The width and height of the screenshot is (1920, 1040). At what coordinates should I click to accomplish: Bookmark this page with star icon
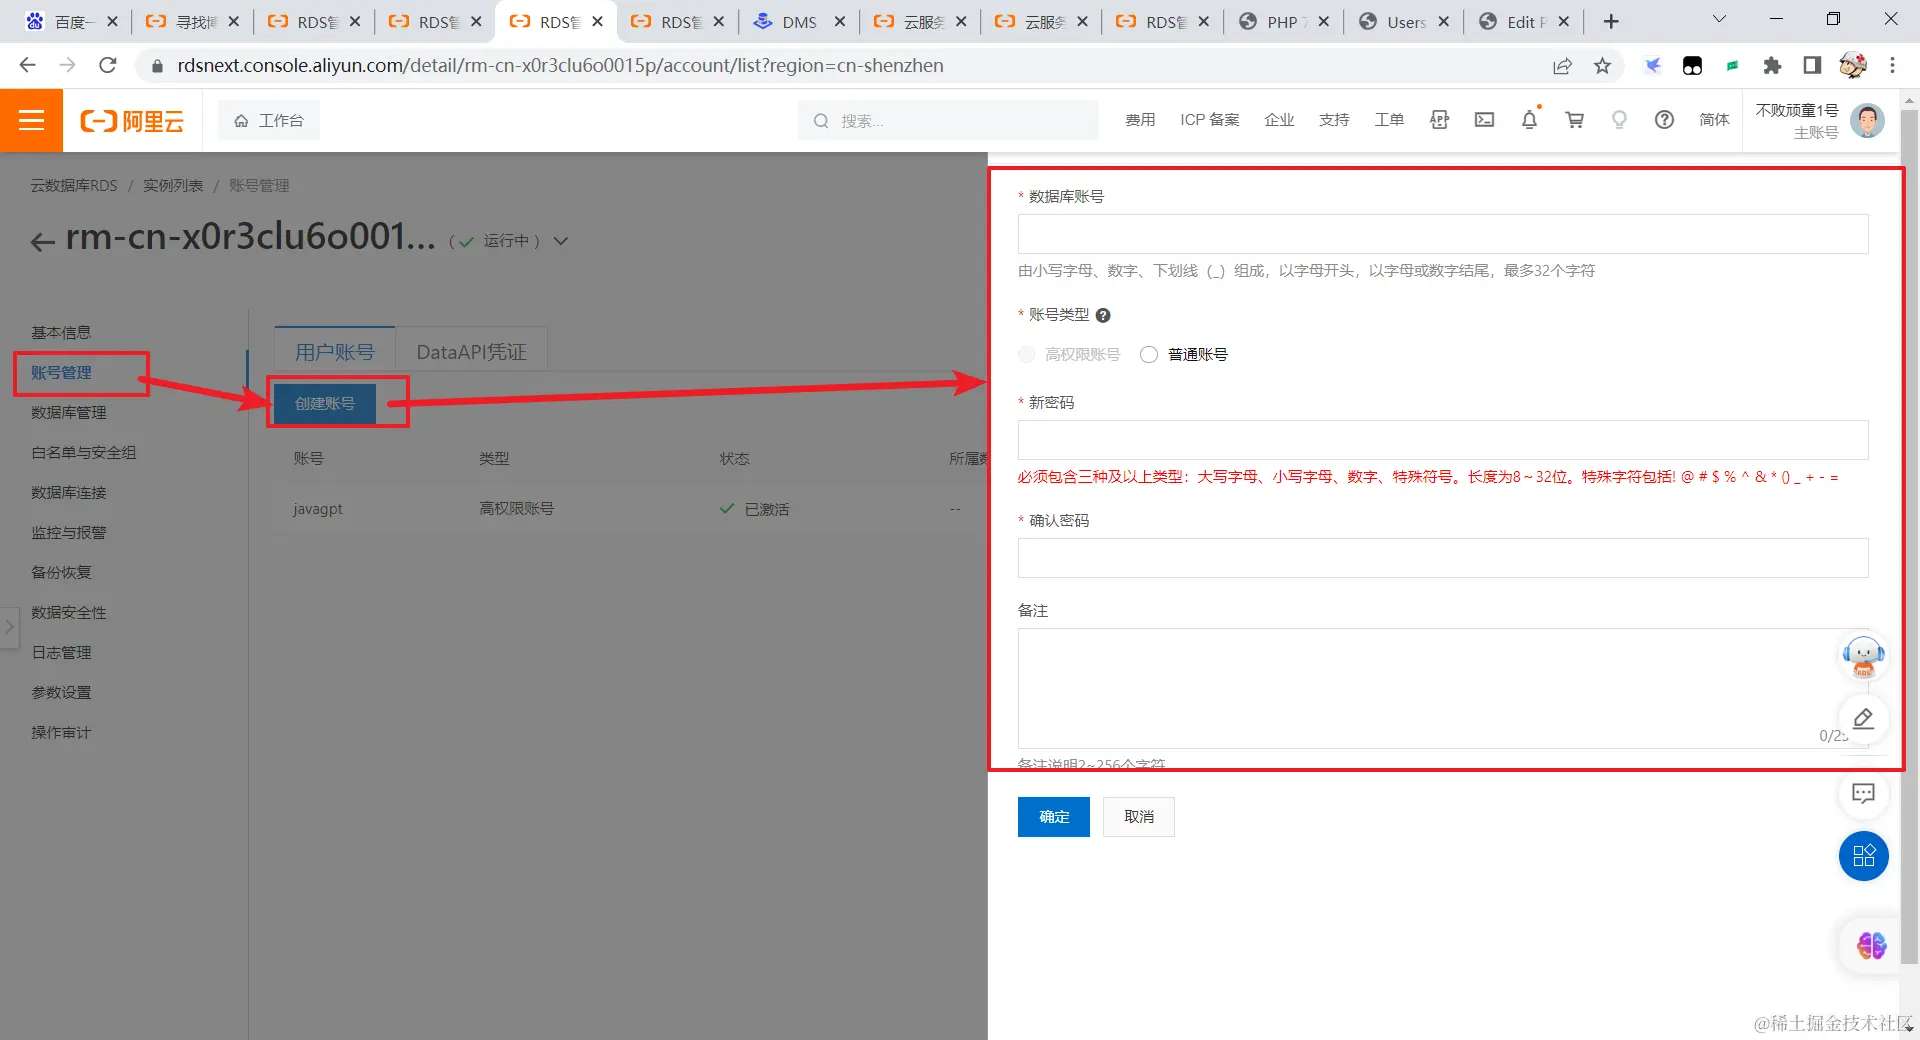click(x=1603, y=65)
